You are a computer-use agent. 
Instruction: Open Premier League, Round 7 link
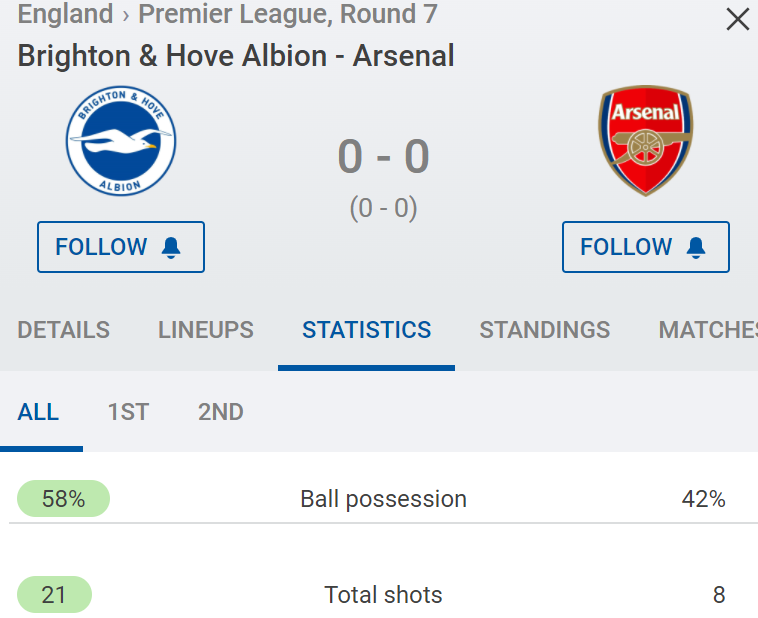288,14
